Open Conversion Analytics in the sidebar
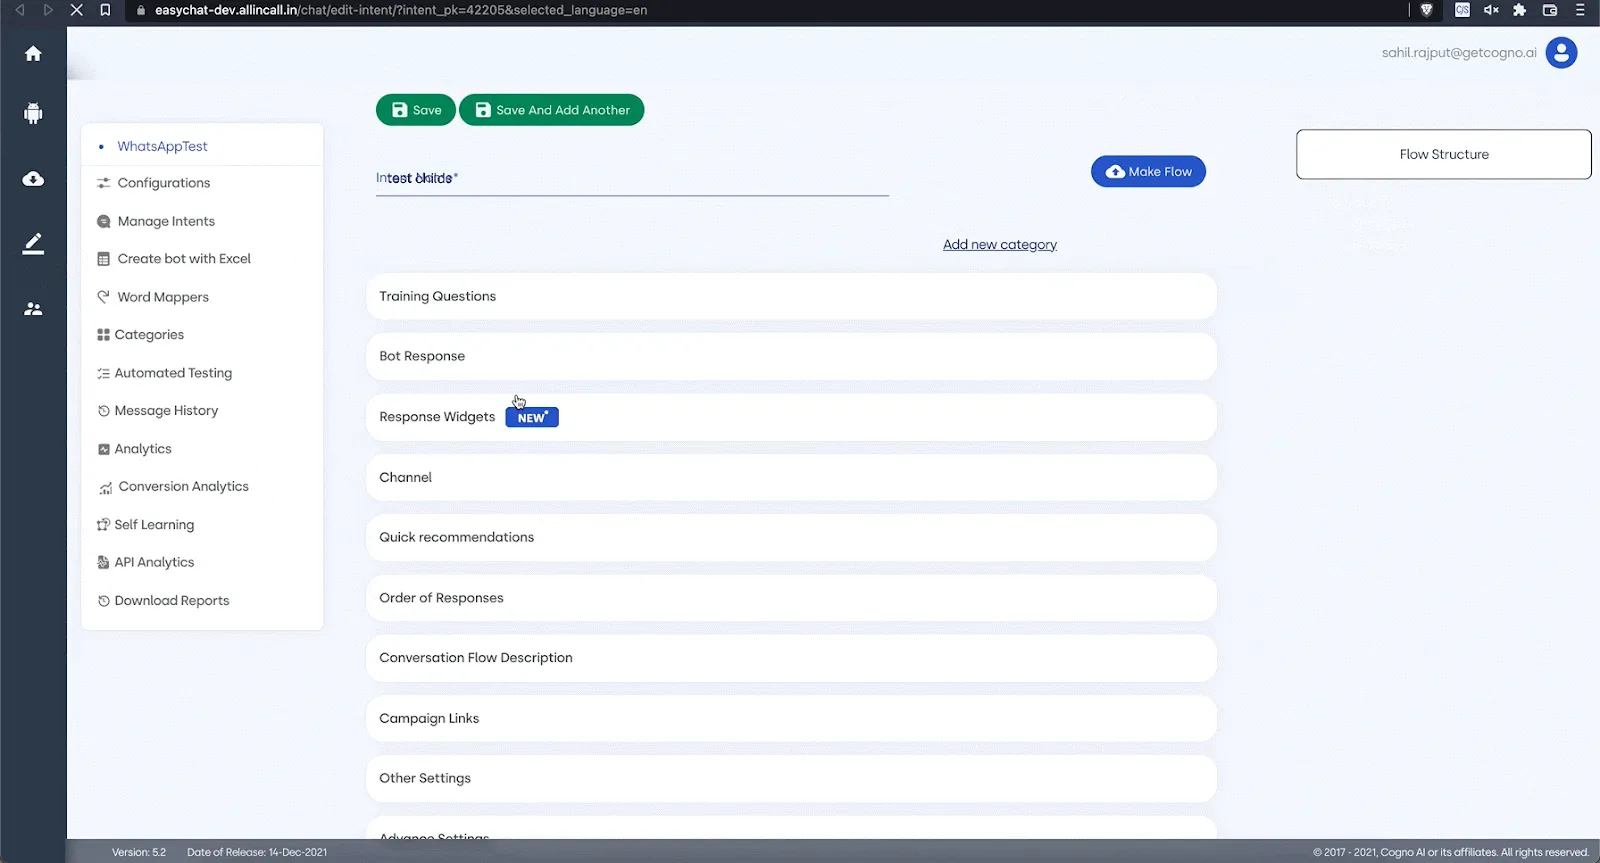This screenshot has width=1600, height=863. click(x=183, y=487)
